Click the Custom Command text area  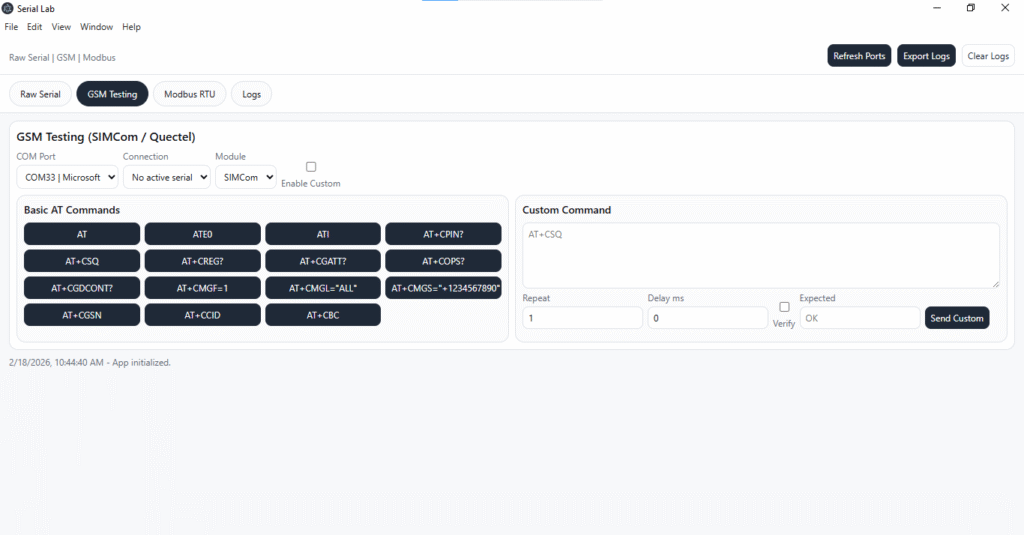pos(760,255)
